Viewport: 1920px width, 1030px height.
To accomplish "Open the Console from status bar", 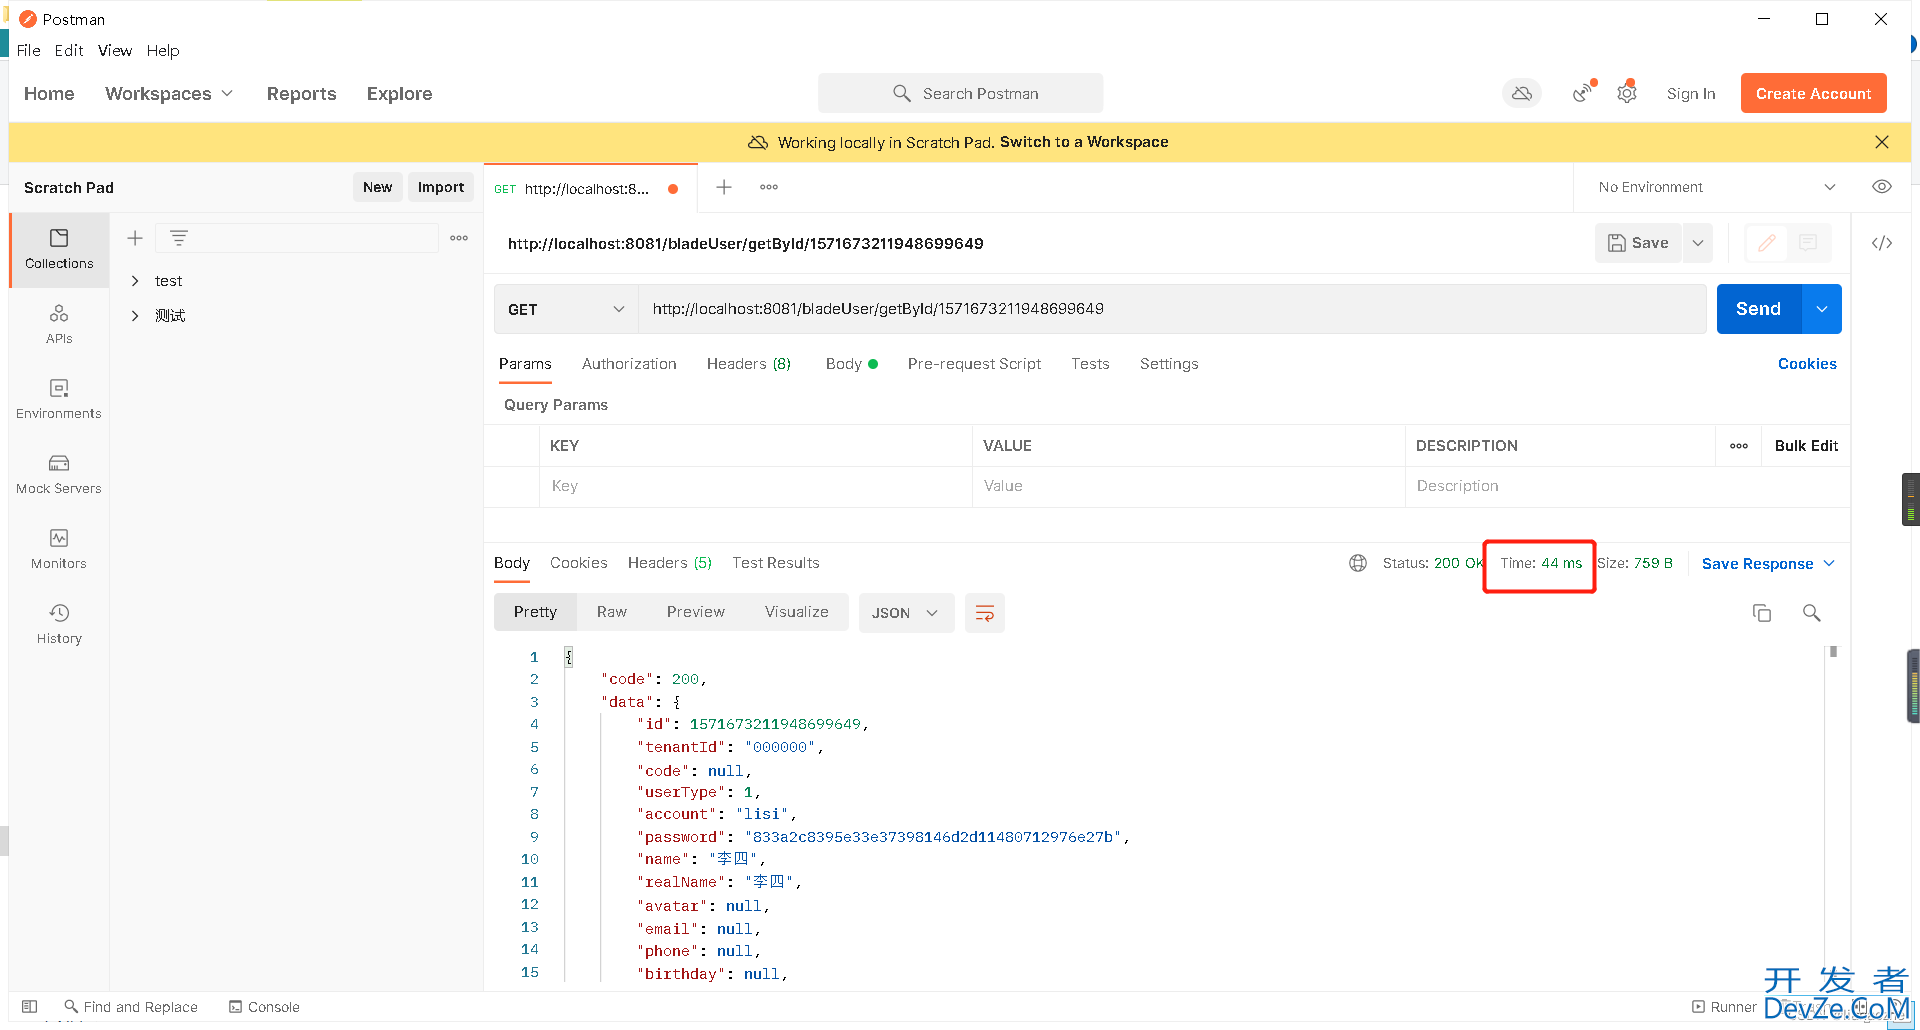I will [x=264, y=1007].
